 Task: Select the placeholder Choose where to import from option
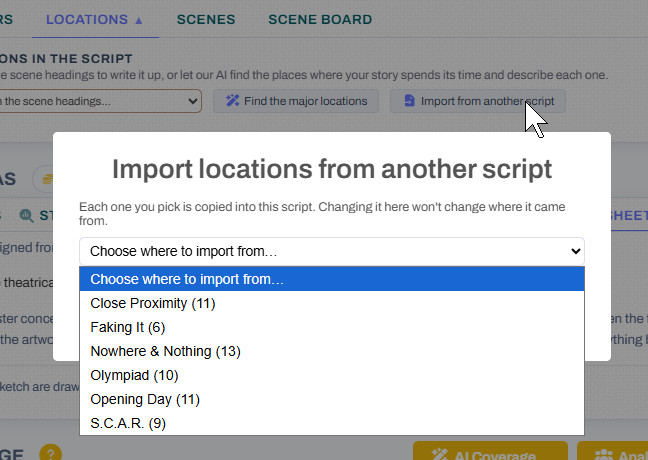332,279
